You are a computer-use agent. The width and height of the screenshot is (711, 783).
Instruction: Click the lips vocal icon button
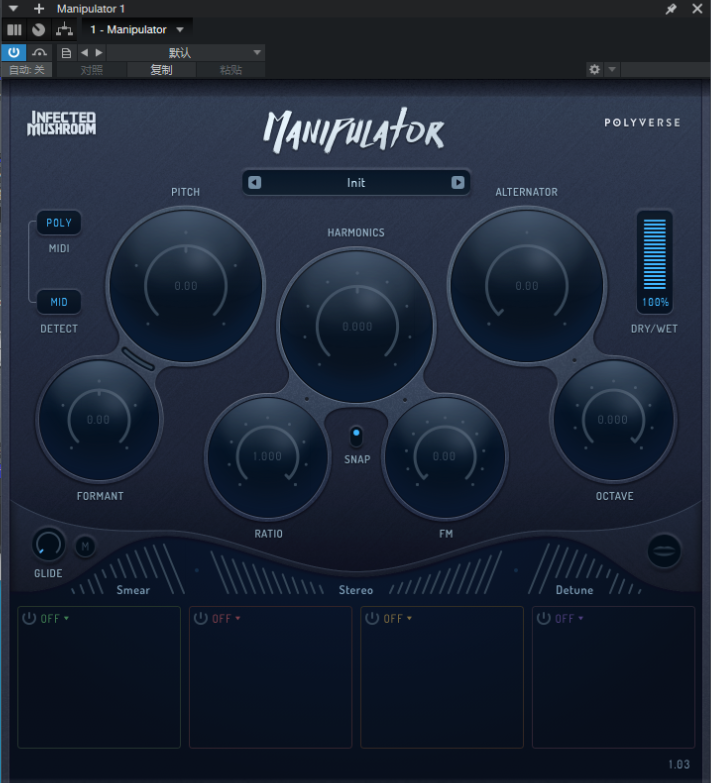664,550
